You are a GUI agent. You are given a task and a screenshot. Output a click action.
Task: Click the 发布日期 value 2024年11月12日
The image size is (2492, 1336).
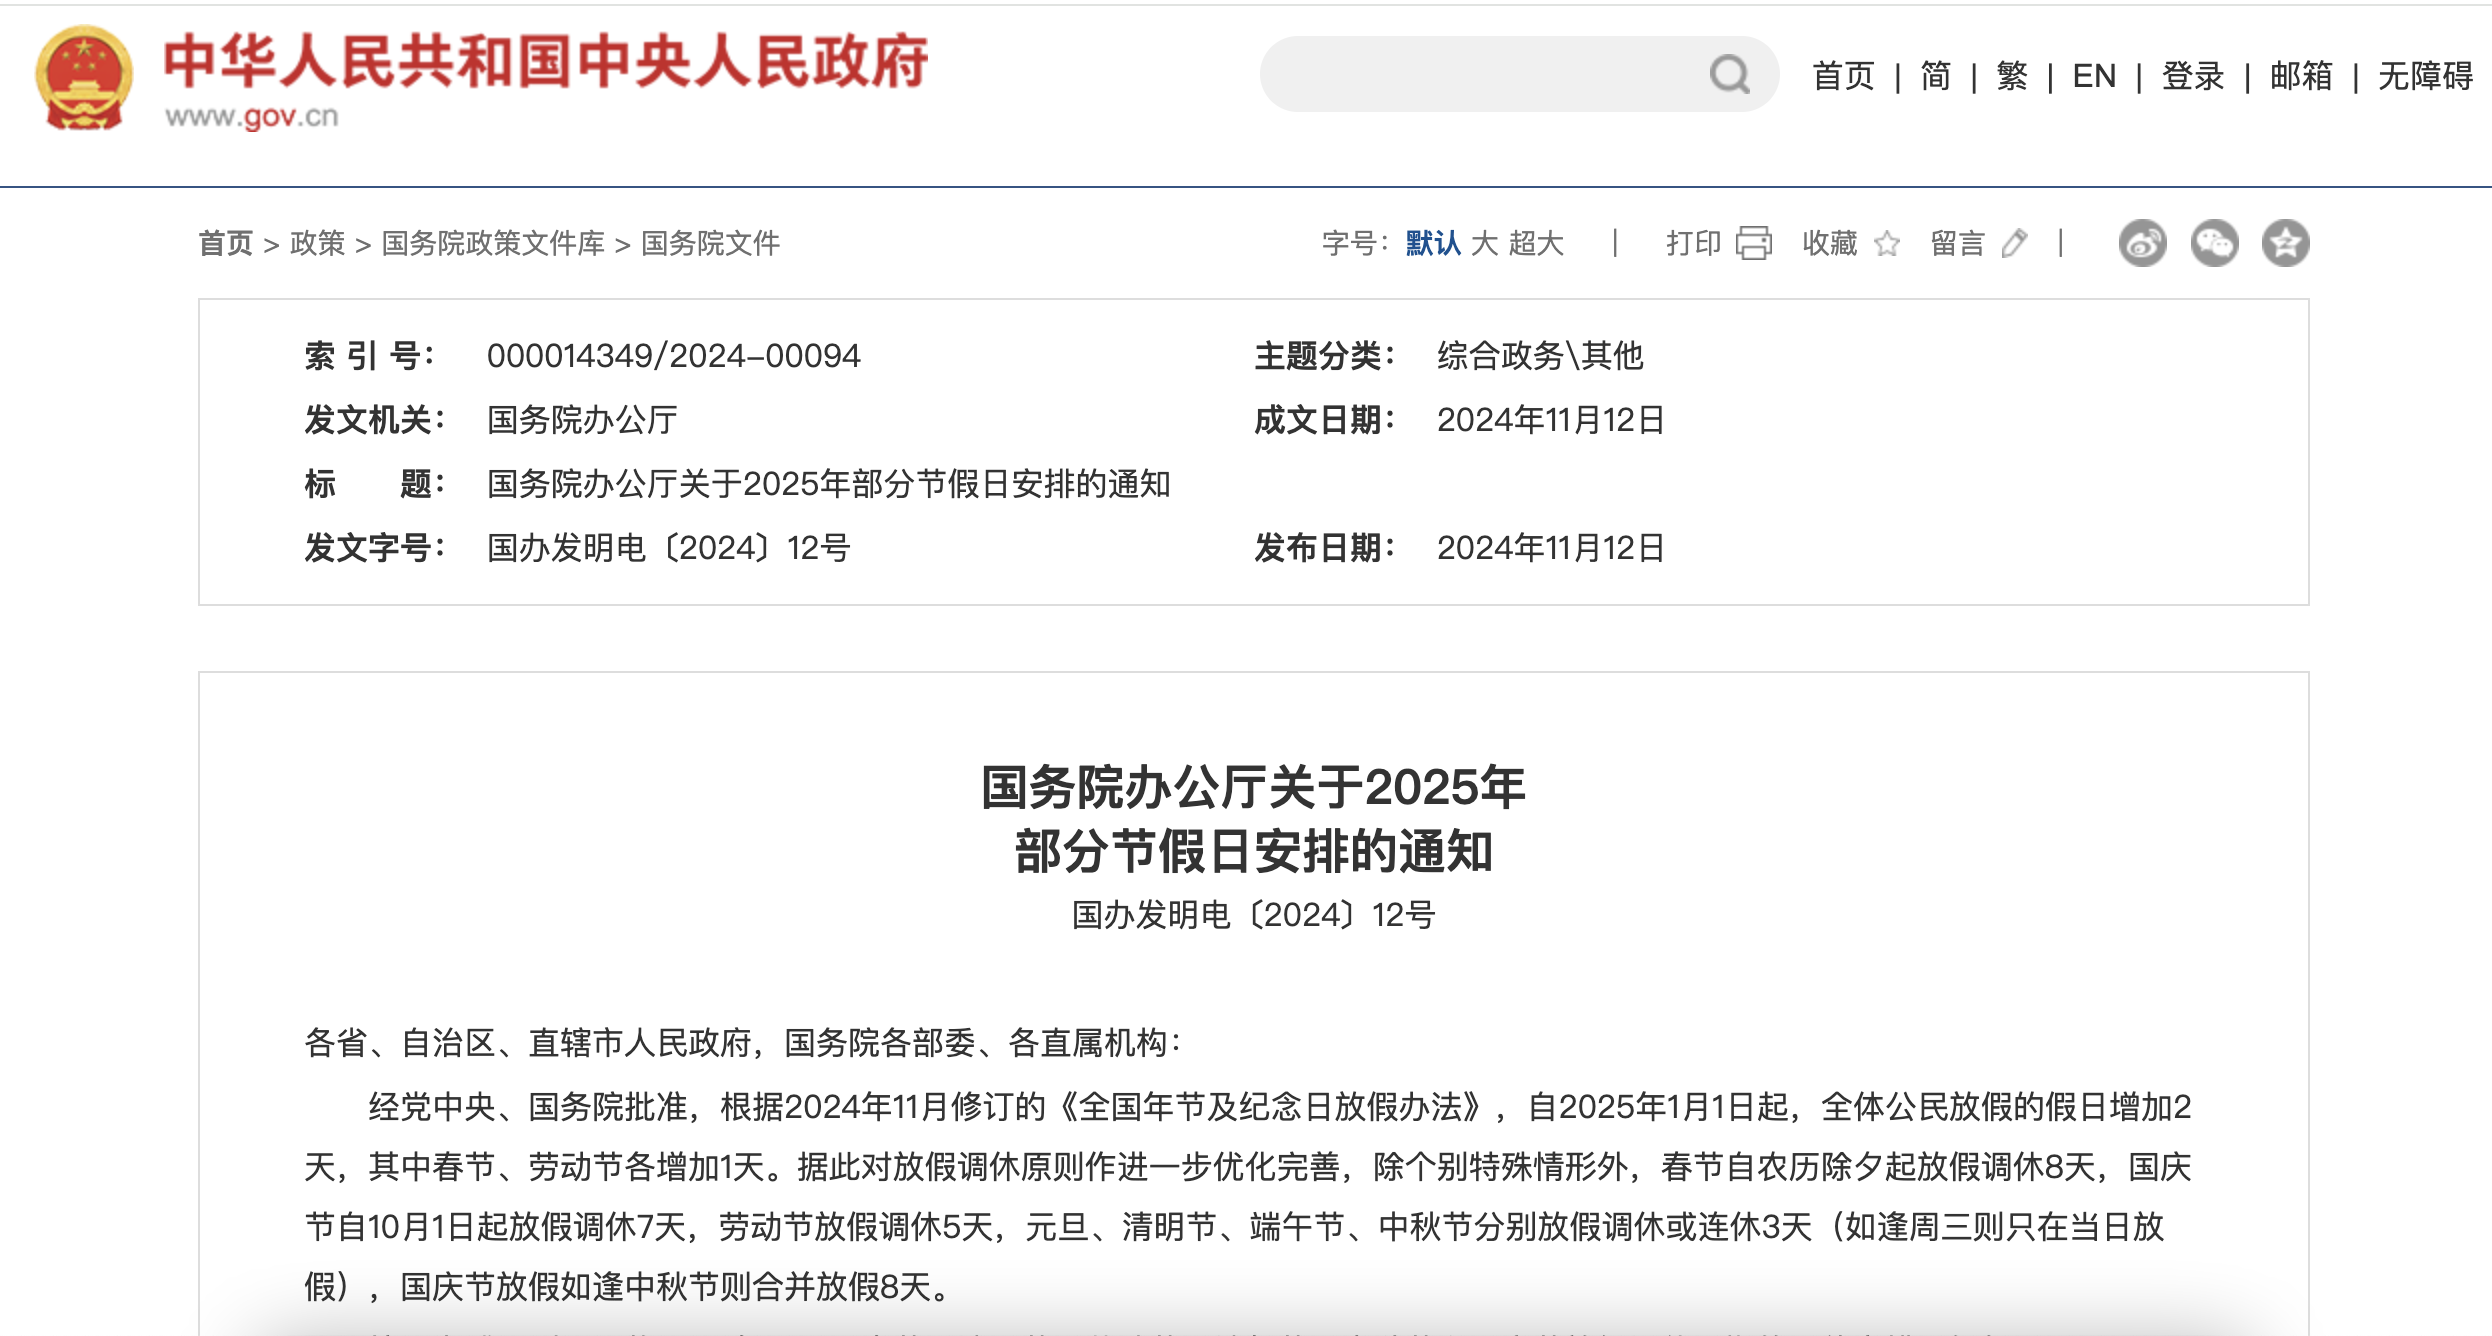click(x=1551, y=548)
